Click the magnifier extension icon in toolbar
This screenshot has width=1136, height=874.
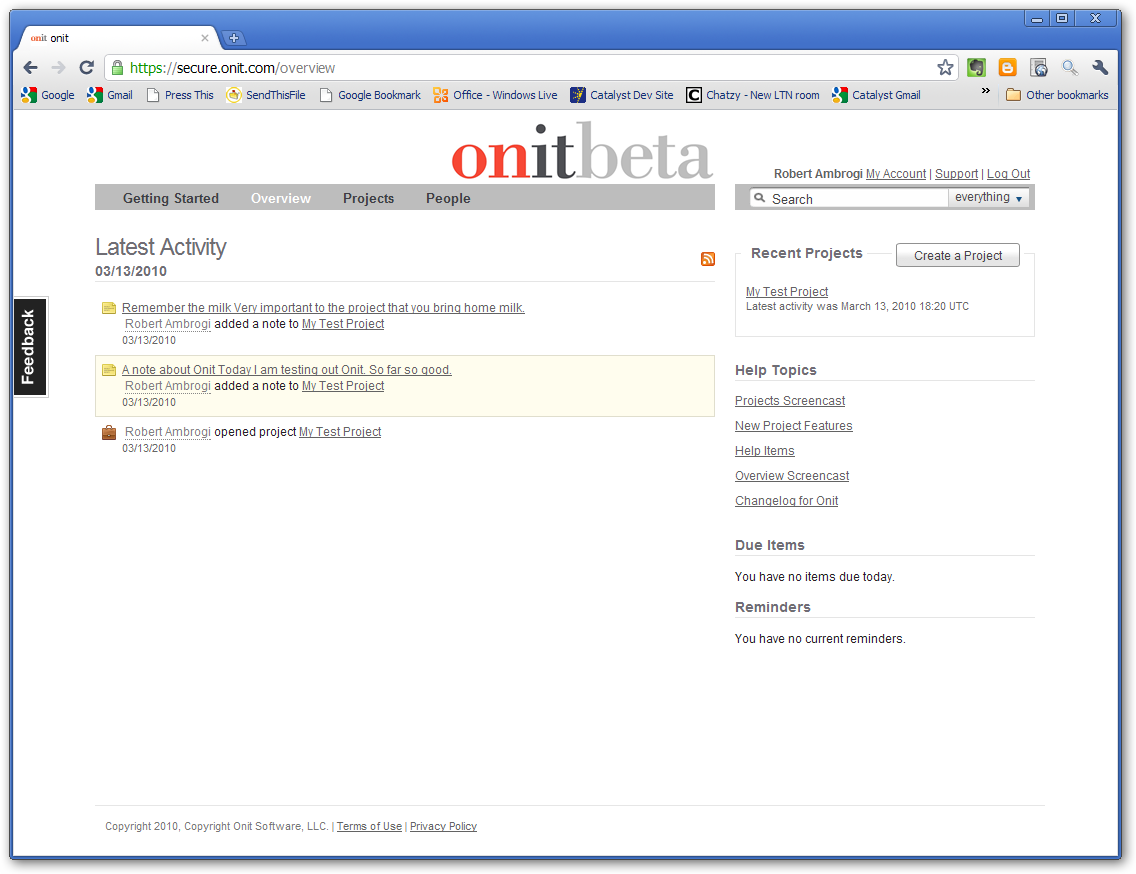[1070, 67]
